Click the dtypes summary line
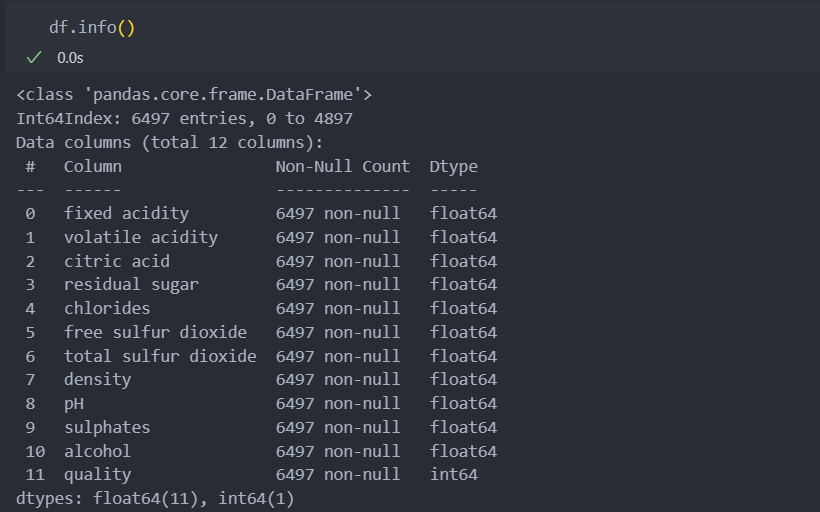The image size is (820, 512). (155, 498)
